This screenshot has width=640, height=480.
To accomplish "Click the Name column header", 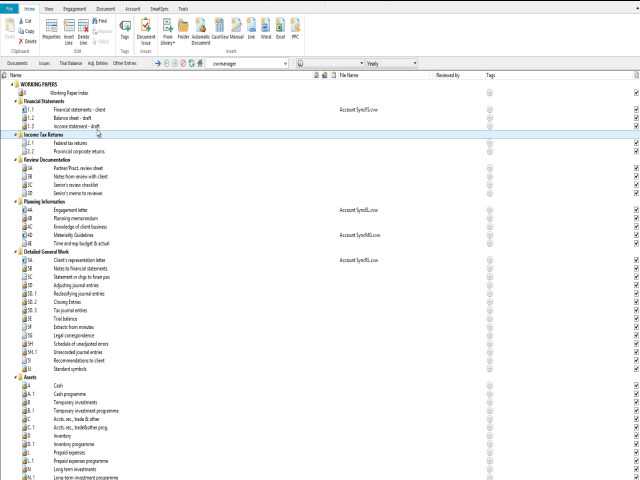I will click(x=159, y=75).
